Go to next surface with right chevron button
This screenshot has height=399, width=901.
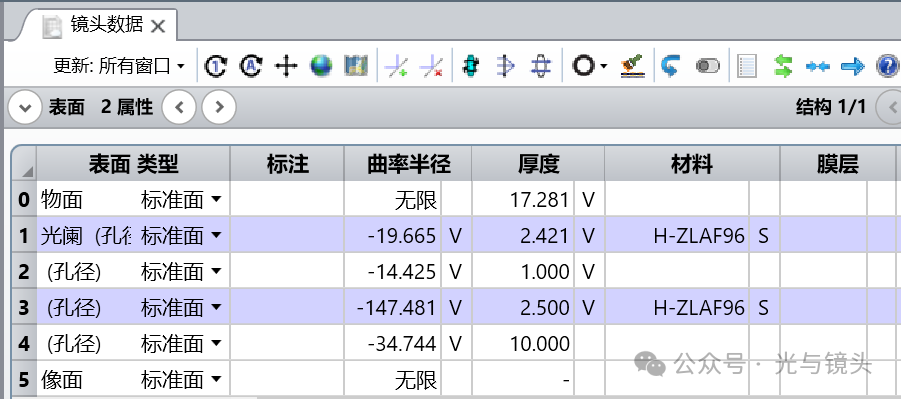point(218,107)
